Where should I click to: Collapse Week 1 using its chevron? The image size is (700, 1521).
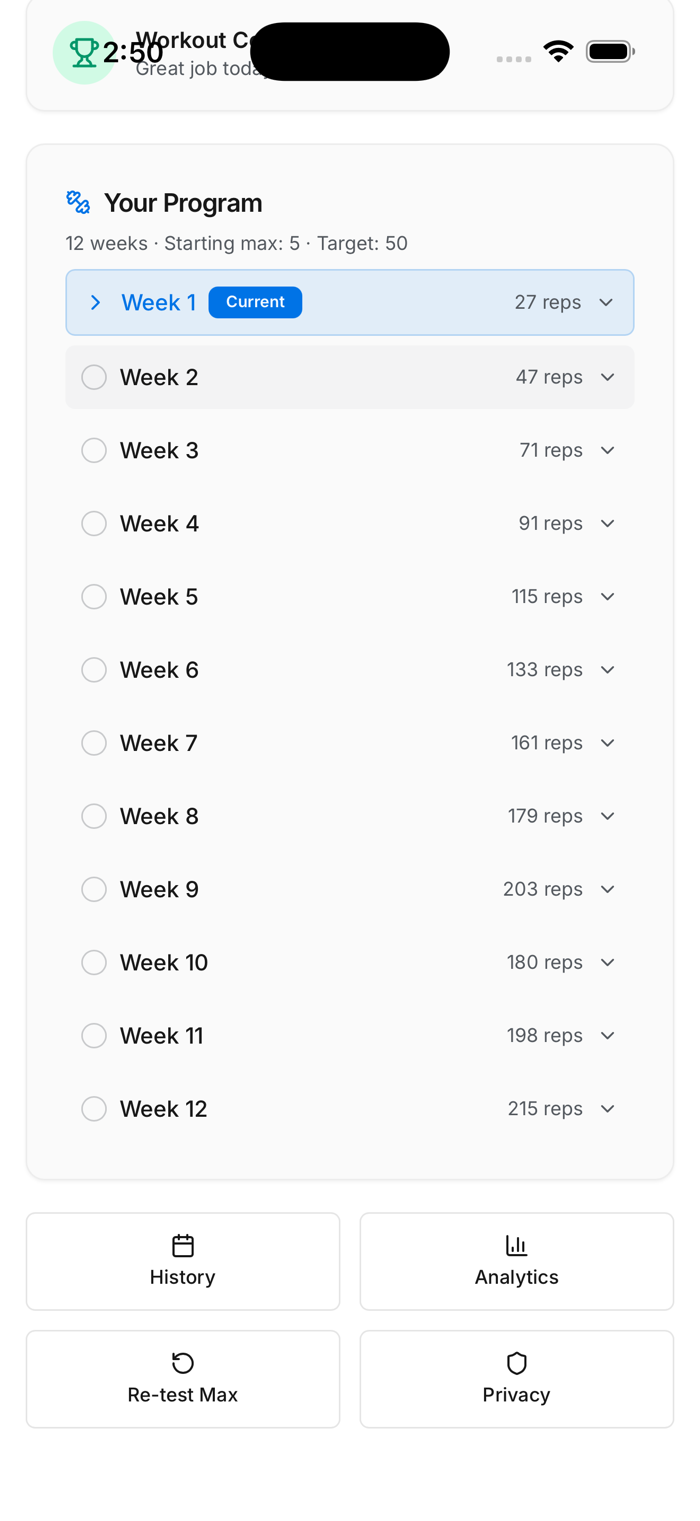click(606, 302)
